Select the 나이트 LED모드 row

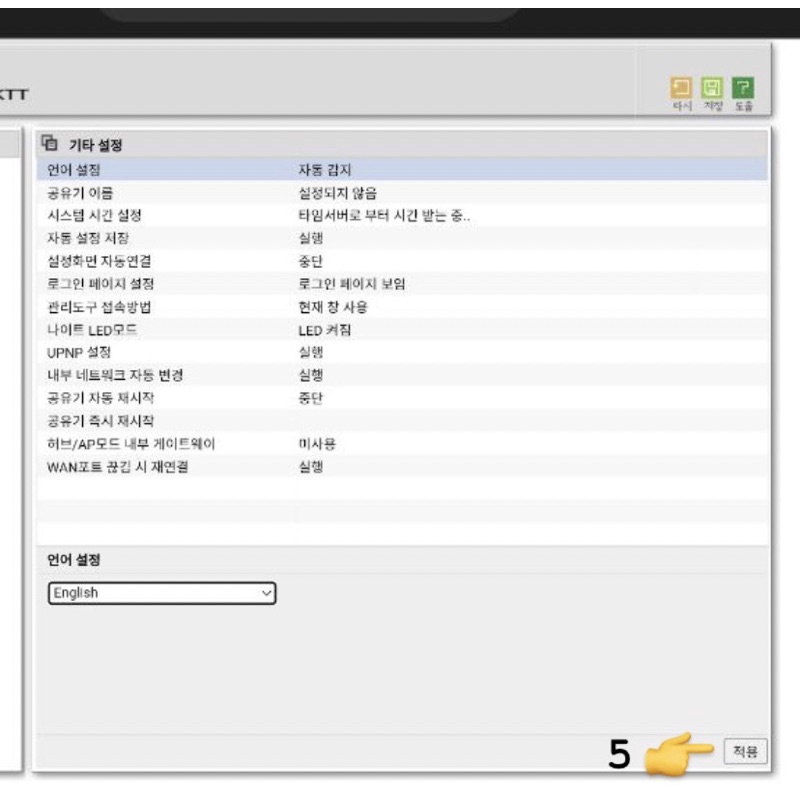point(403,330)
